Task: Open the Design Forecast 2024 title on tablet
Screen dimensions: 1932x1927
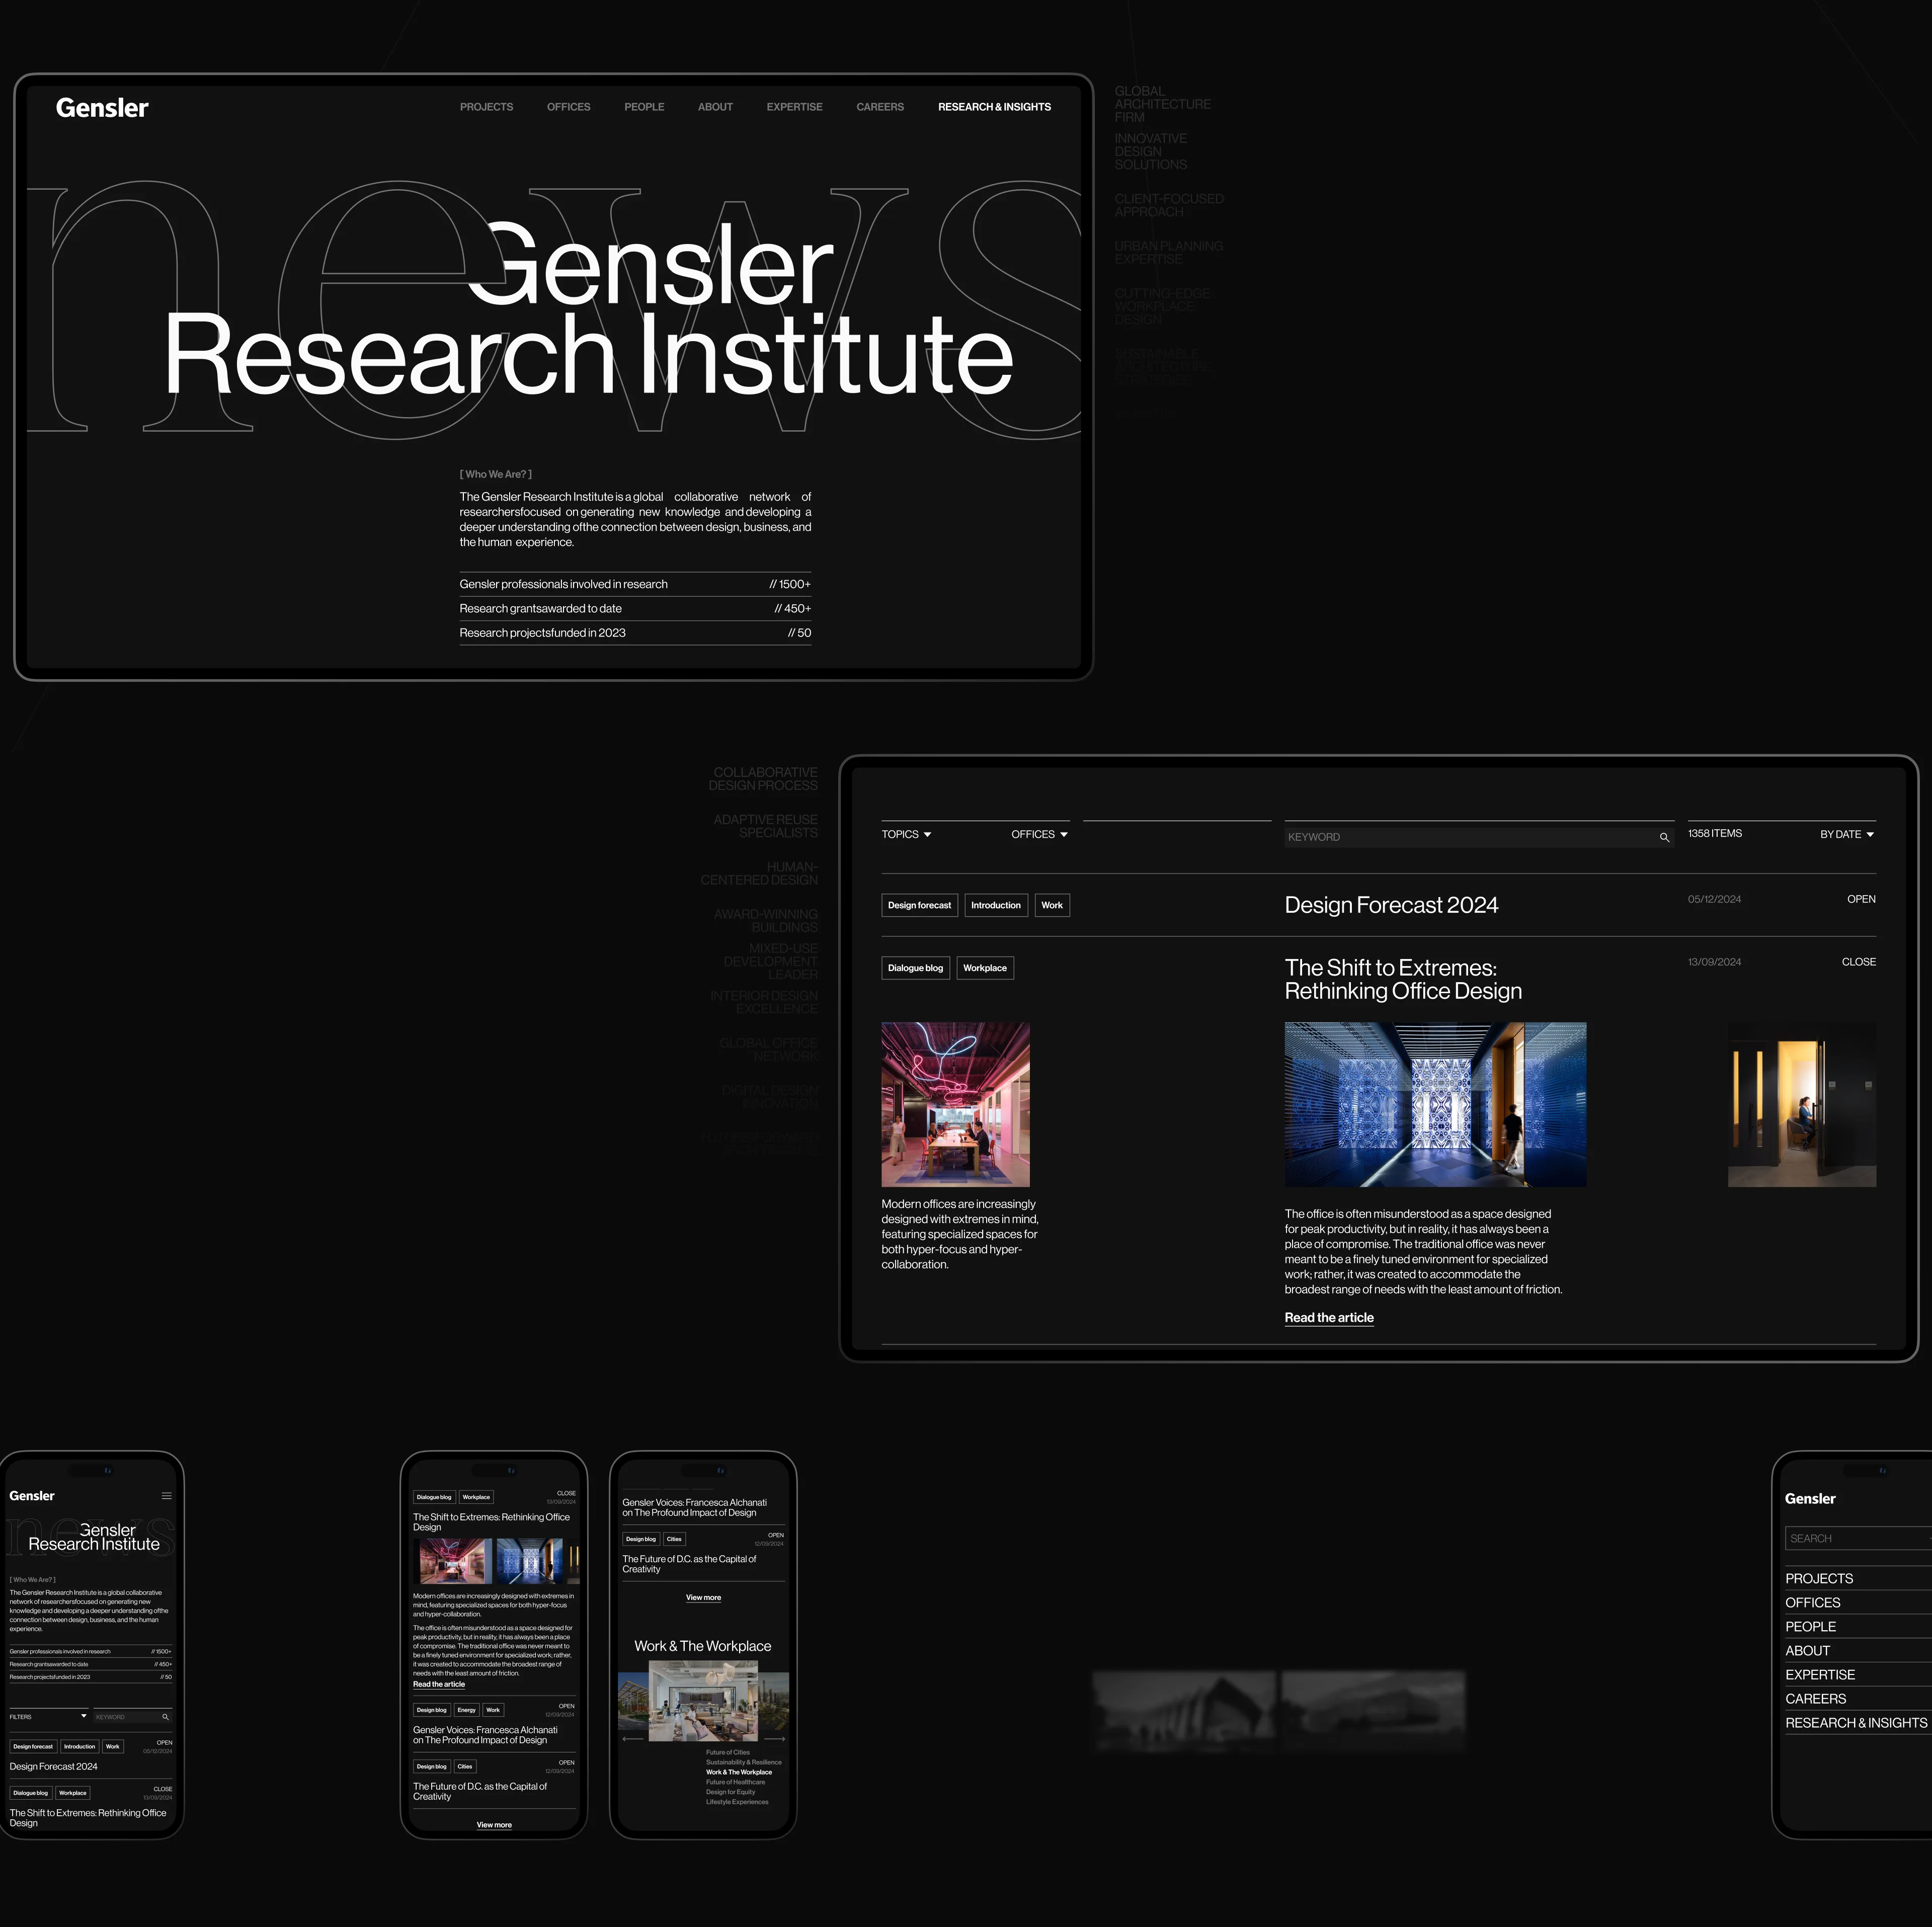Action: [1391, 905]
